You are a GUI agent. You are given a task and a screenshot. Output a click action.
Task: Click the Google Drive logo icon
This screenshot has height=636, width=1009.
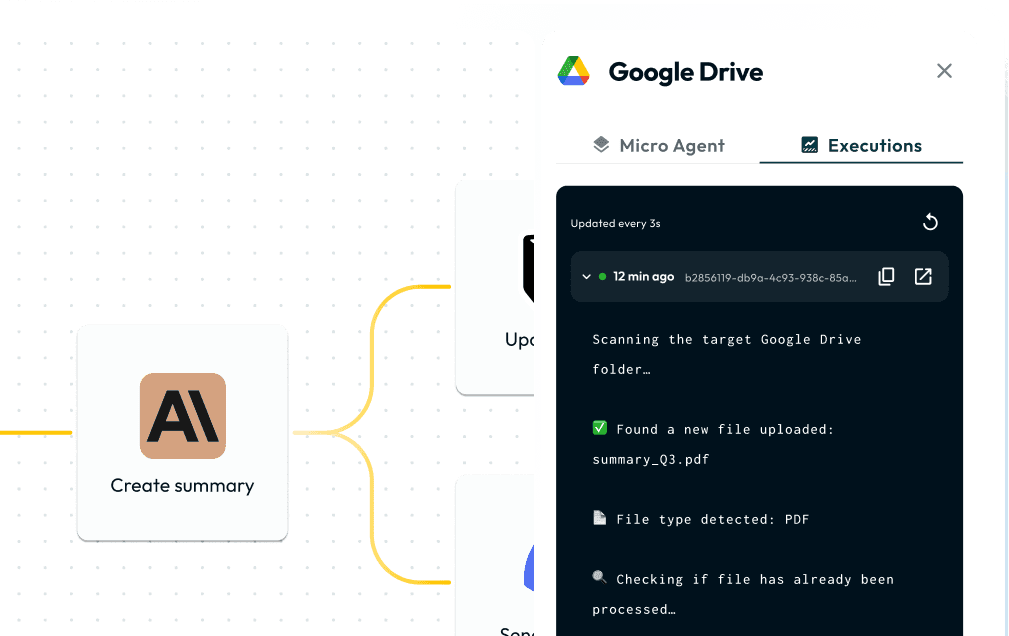[x=573, y=71]
